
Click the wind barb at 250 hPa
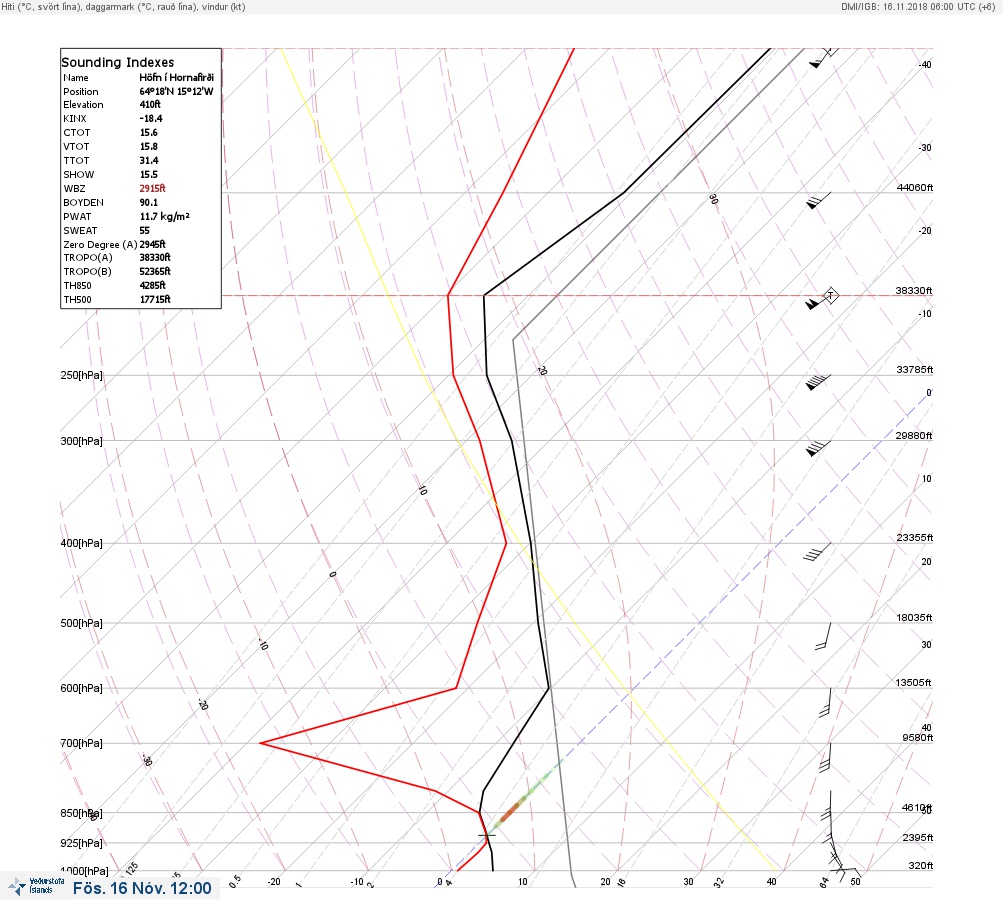click(818, 382)
